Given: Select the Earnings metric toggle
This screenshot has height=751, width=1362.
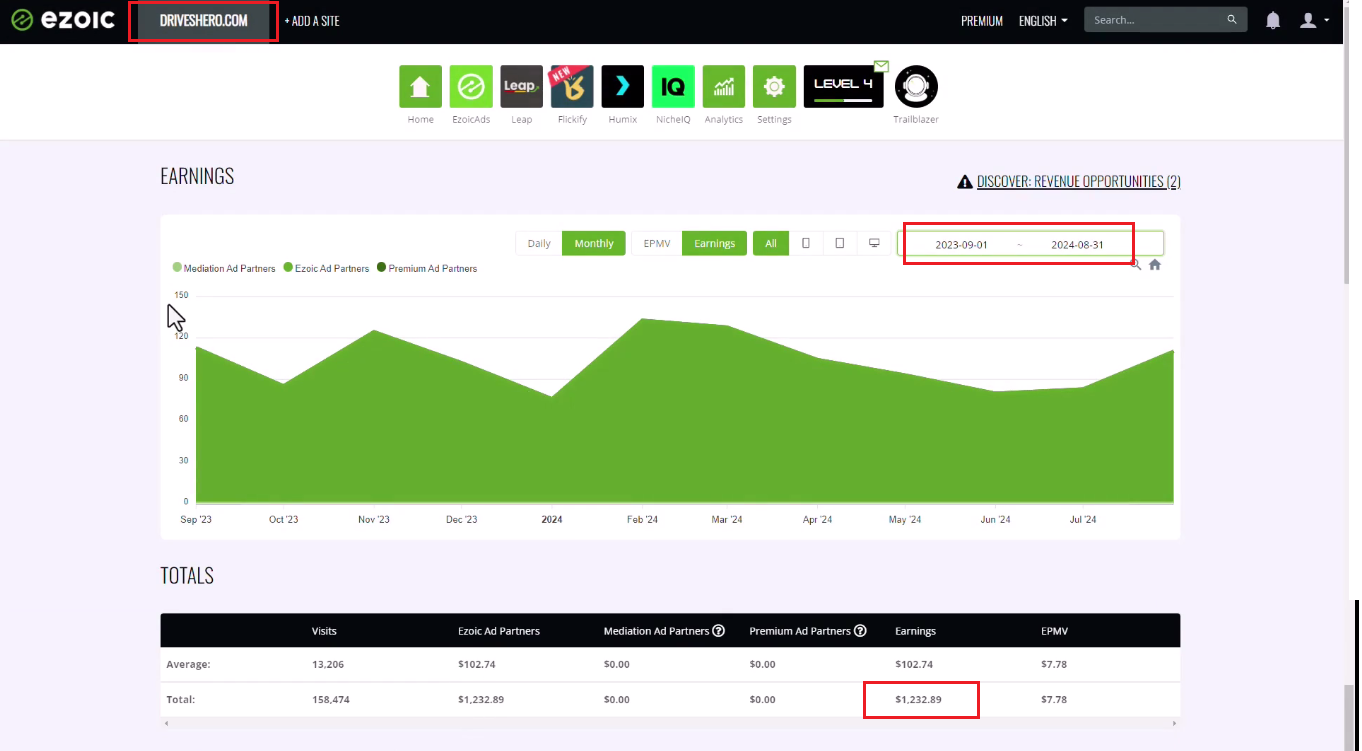Looking at the screenshot, I should [x=715, y=243].
